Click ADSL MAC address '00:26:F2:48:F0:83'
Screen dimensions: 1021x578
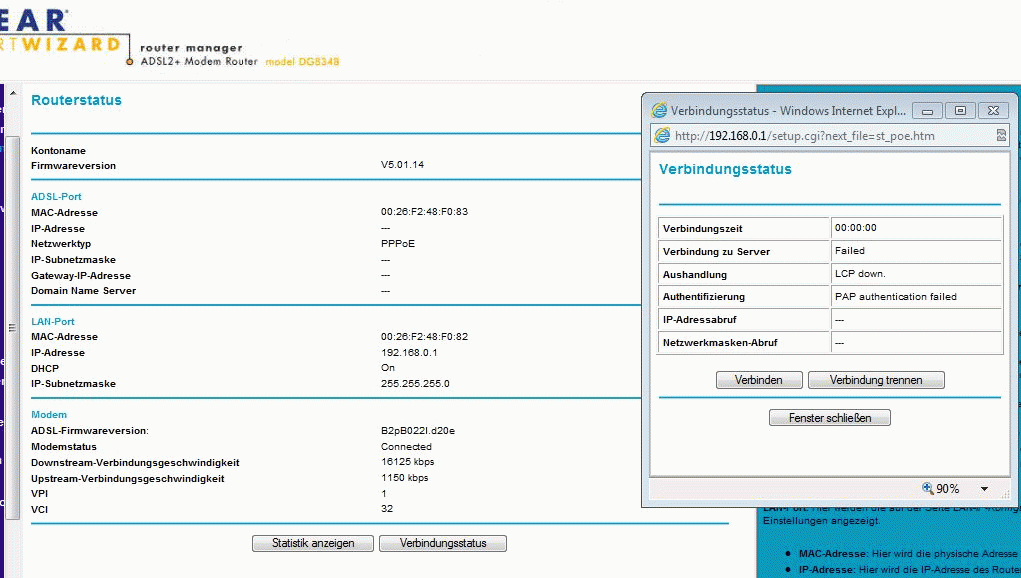point(425,212)
